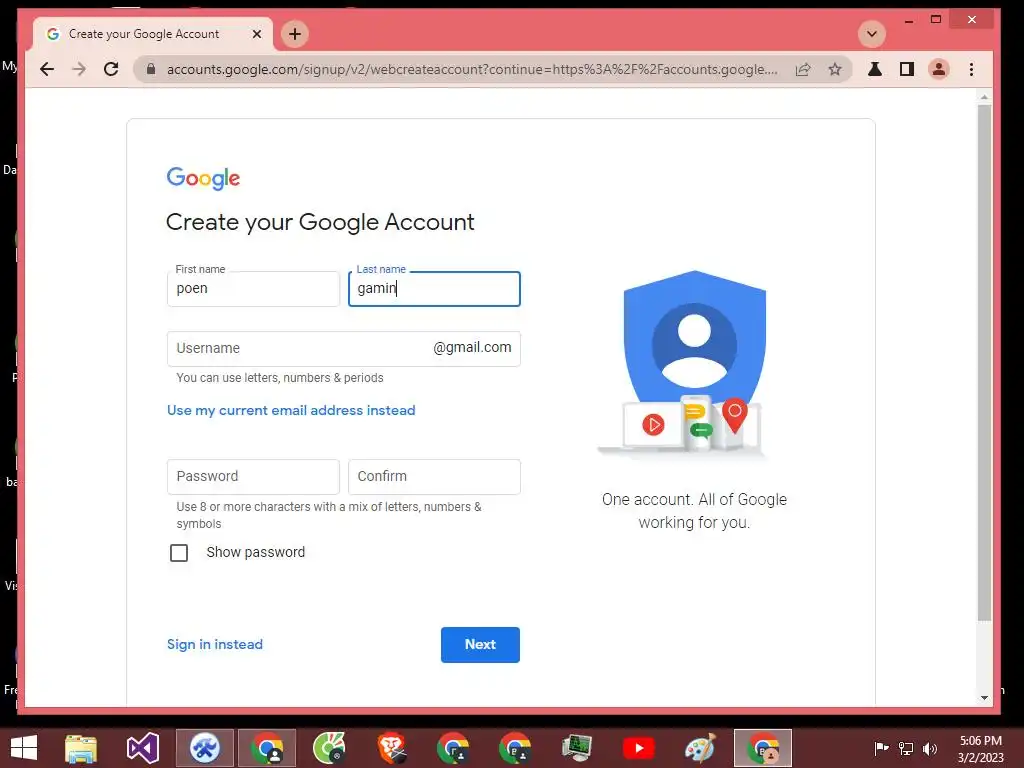
Task: Click the Action Center flag tray icon
Action: [882, 748]
